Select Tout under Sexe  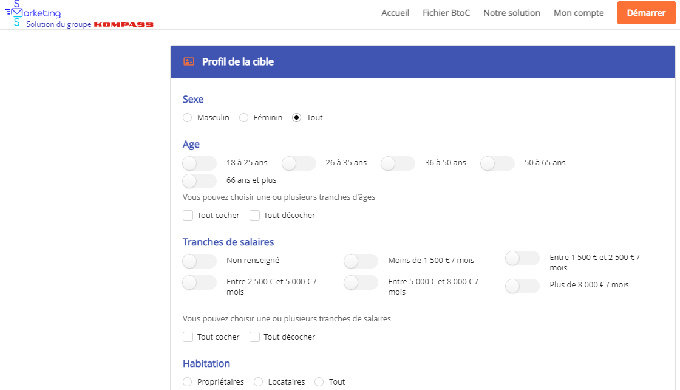coord(297,118)
